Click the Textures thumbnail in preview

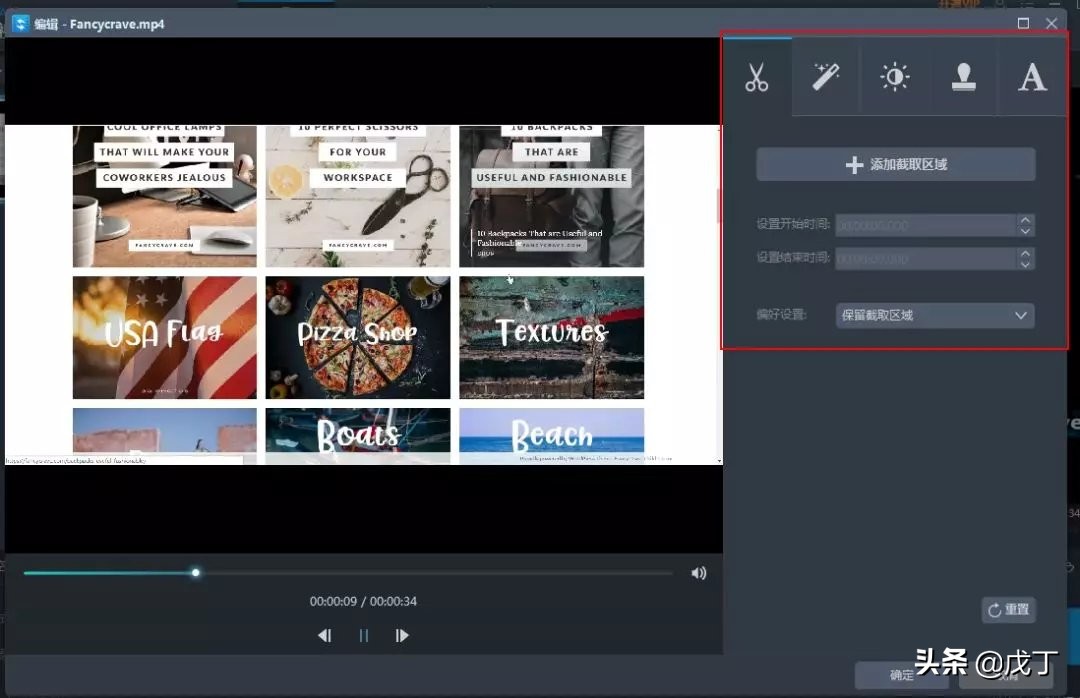pos(552,338)
